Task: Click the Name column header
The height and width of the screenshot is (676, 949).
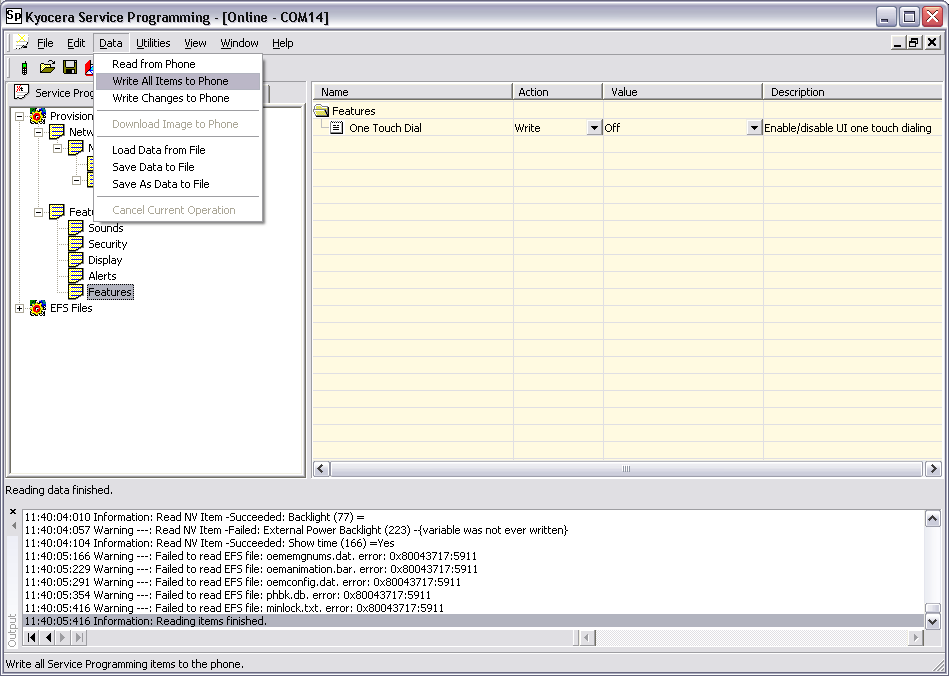Action: pos(335,92)
